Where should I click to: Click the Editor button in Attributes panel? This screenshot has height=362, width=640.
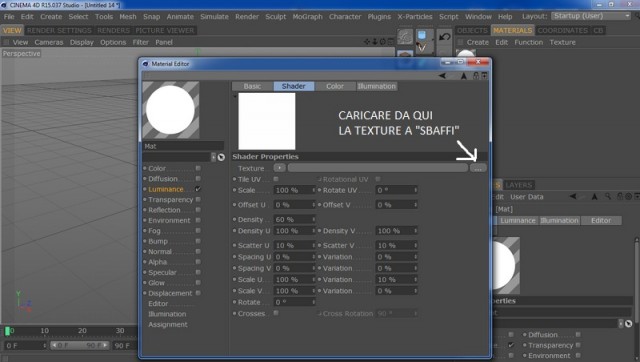(601, 220)
